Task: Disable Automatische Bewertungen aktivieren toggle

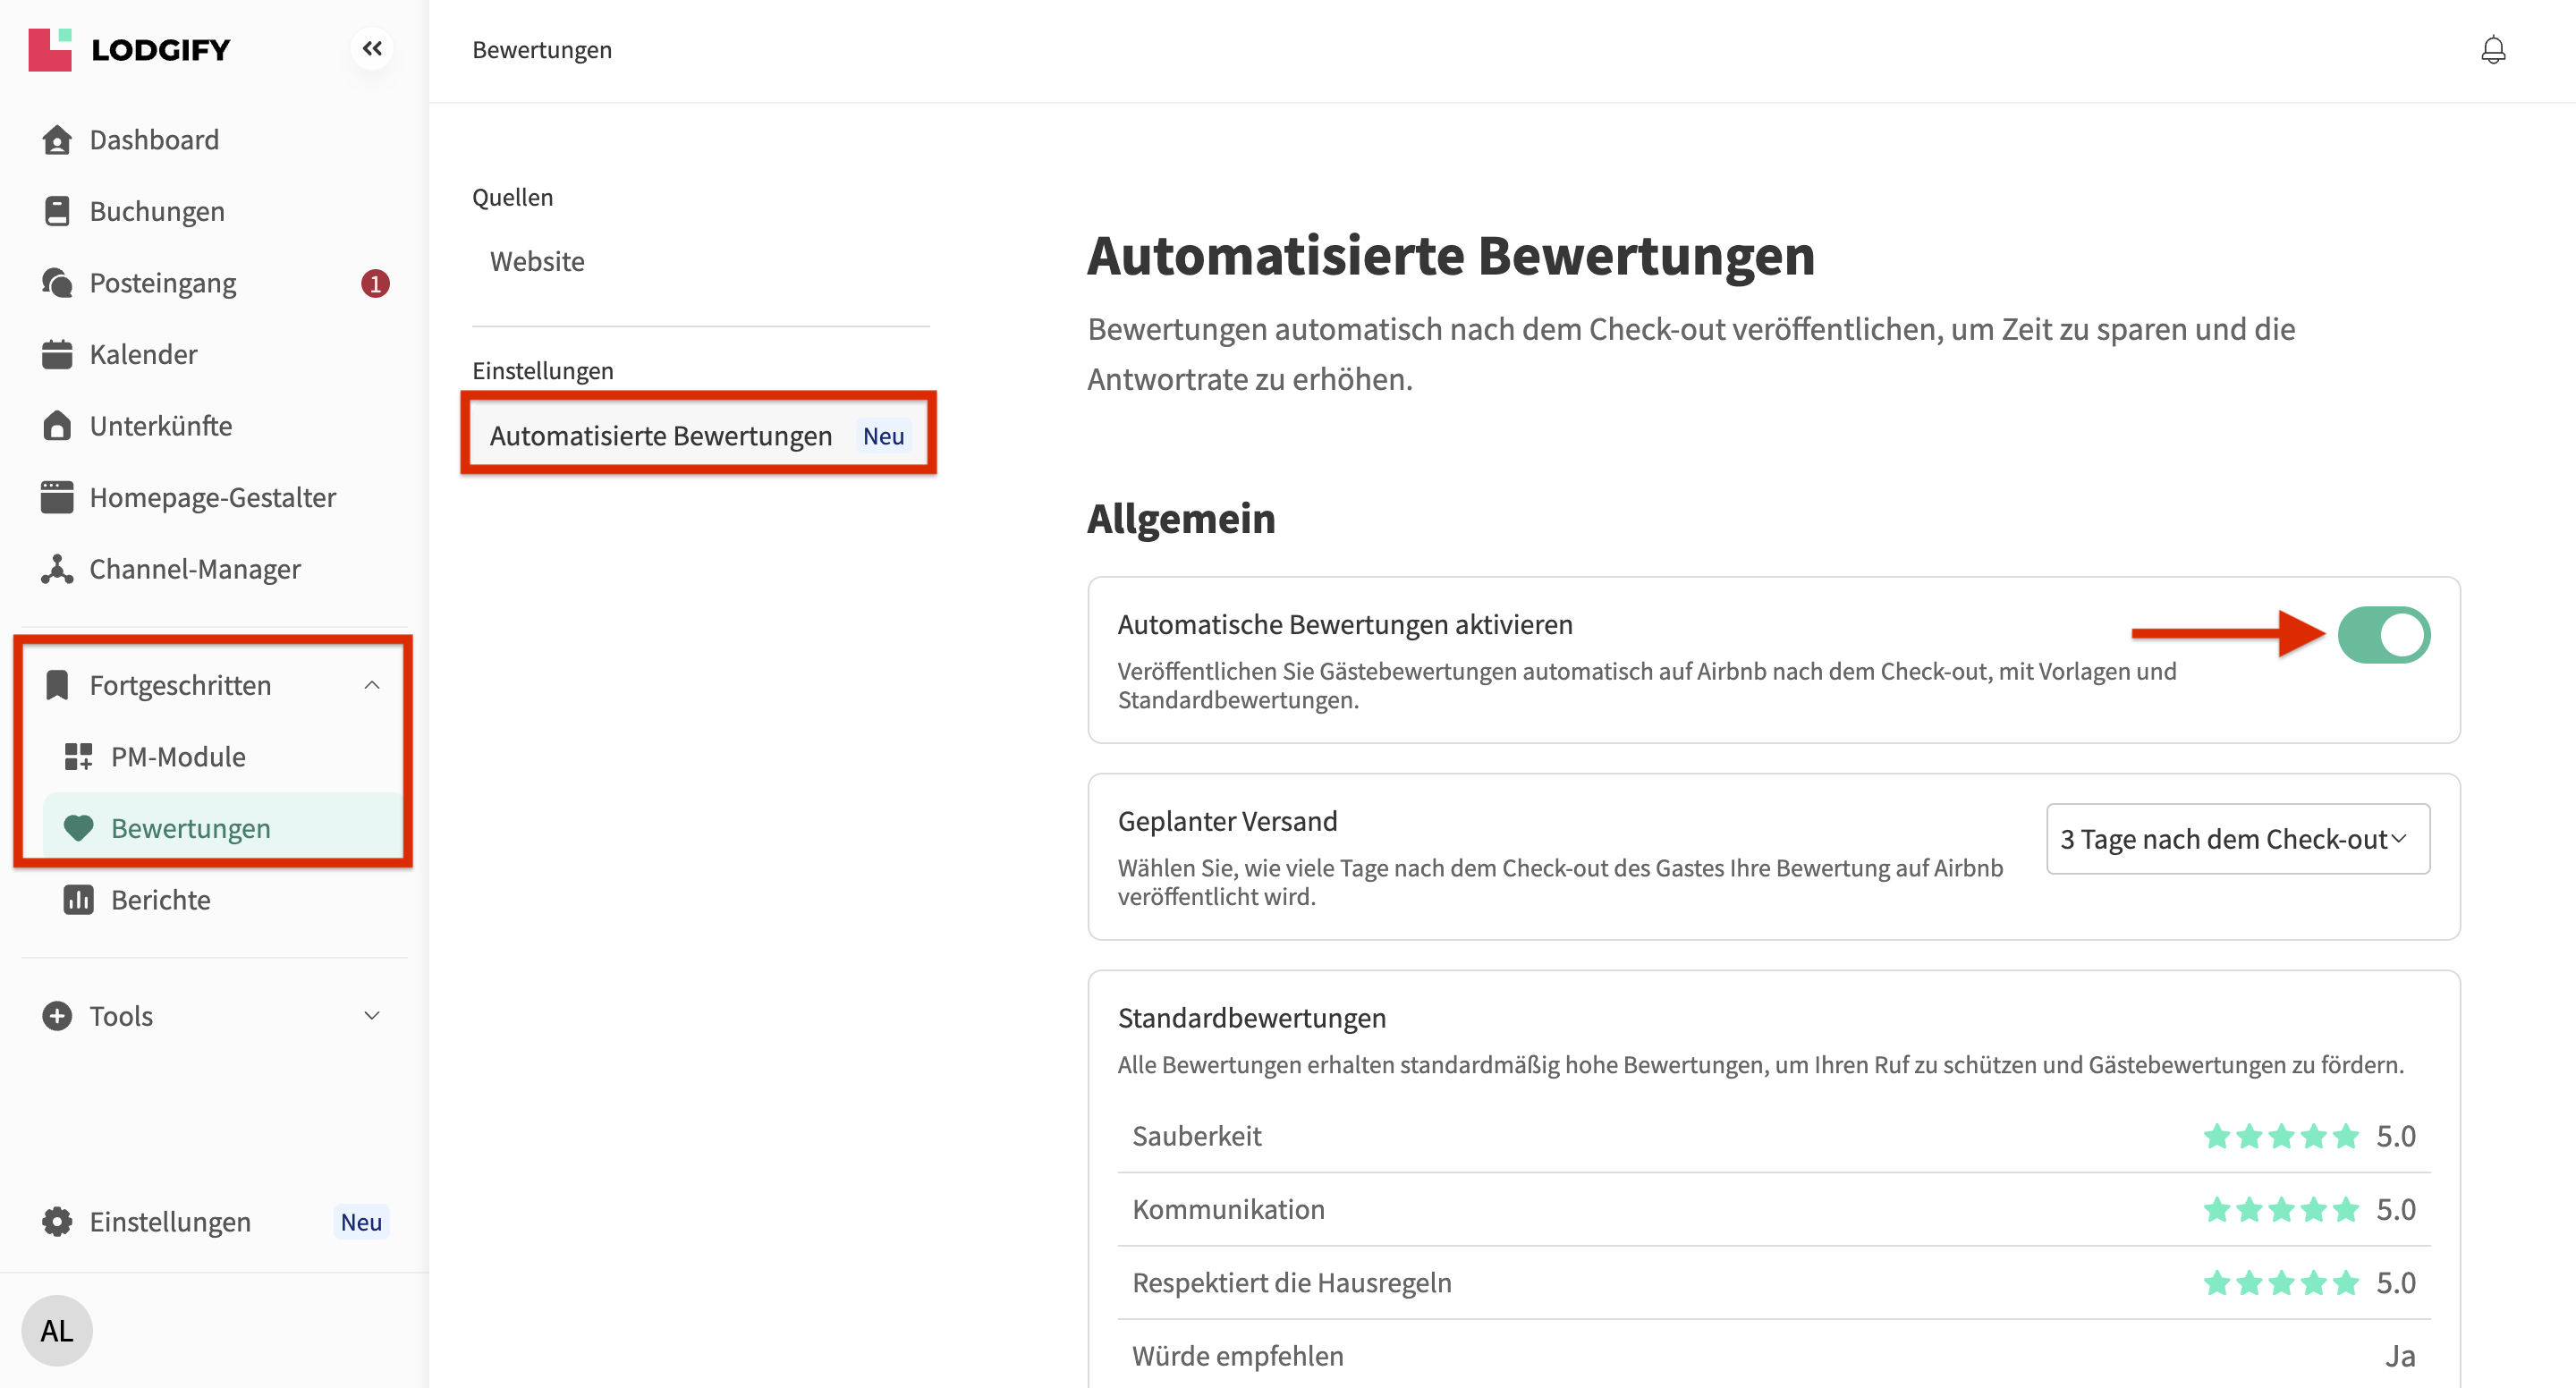Action: [x=2384, y=635]
